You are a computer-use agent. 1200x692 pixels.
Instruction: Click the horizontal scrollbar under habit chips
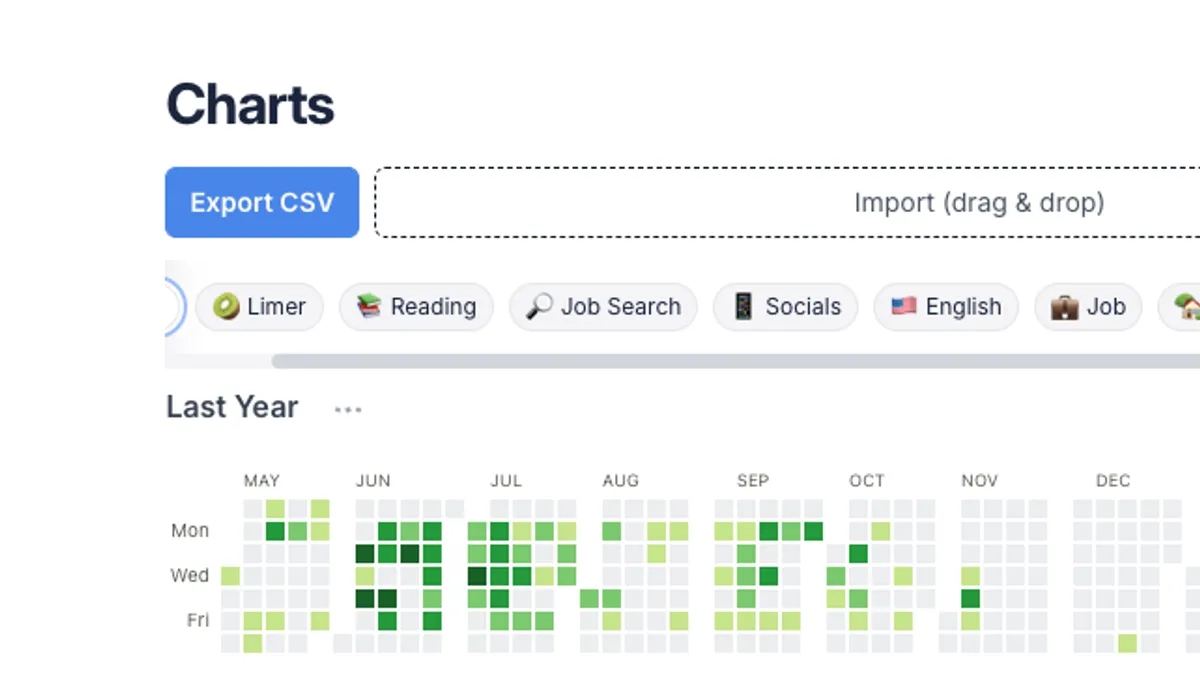[x=736, y=361]
